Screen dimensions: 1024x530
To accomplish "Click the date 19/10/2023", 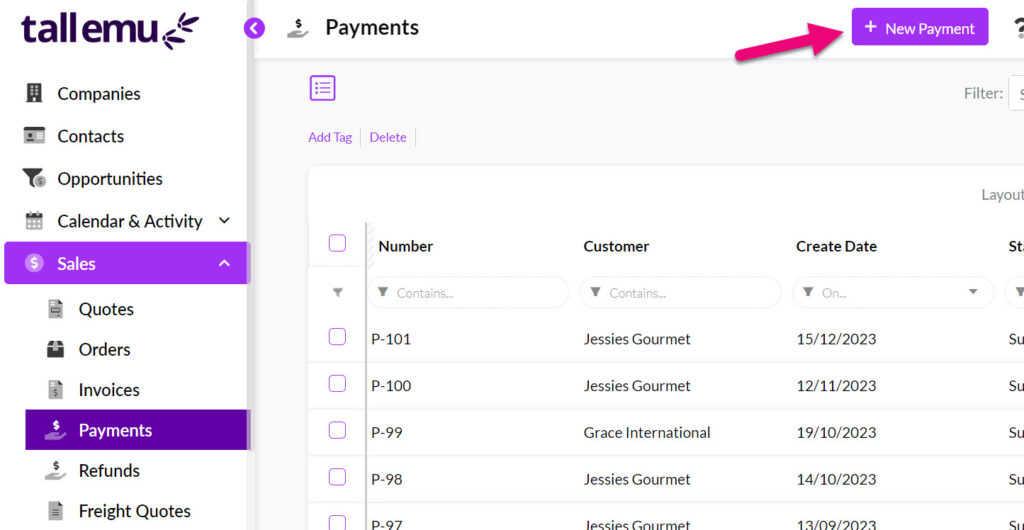I will (836, 432).
